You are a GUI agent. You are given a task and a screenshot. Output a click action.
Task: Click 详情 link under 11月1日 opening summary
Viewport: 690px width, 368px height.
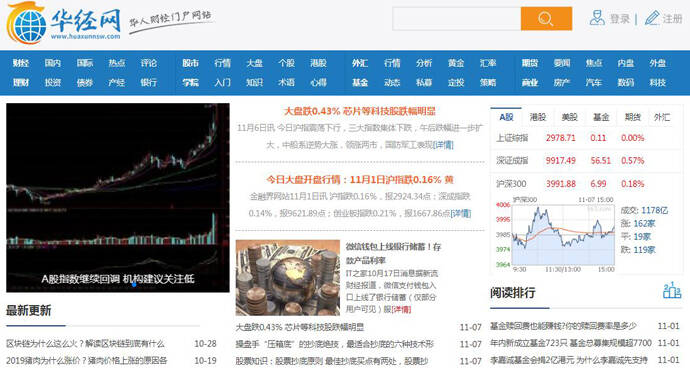pyautogui.click(x=461, y=213)
